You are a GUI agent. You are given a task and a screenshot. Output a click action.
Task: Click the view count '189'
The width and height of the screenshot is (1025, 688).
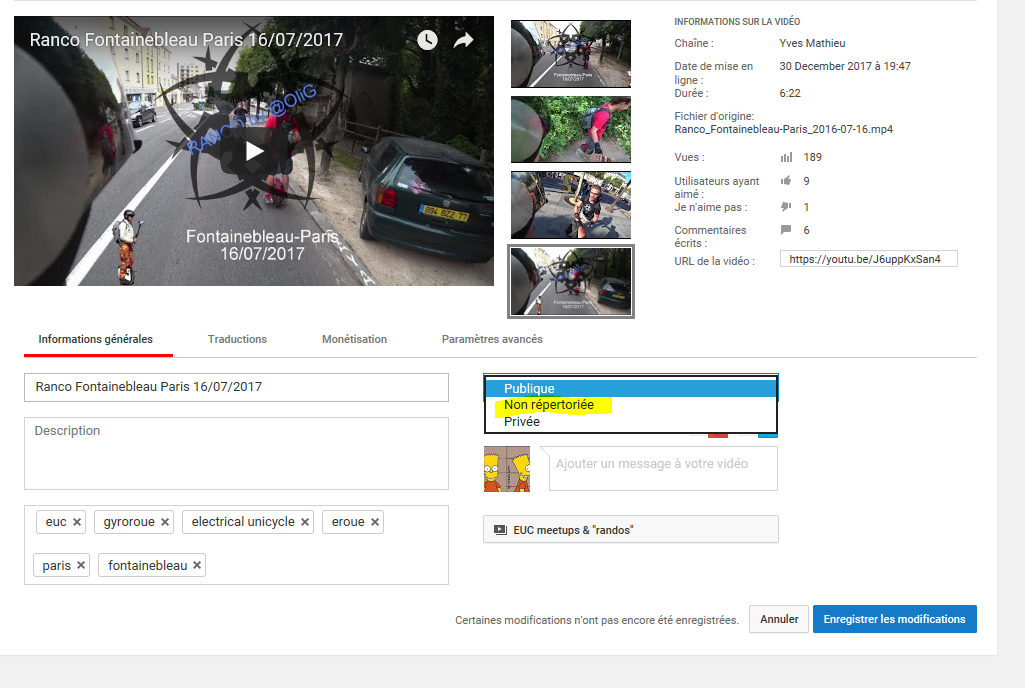pos(813,158)
